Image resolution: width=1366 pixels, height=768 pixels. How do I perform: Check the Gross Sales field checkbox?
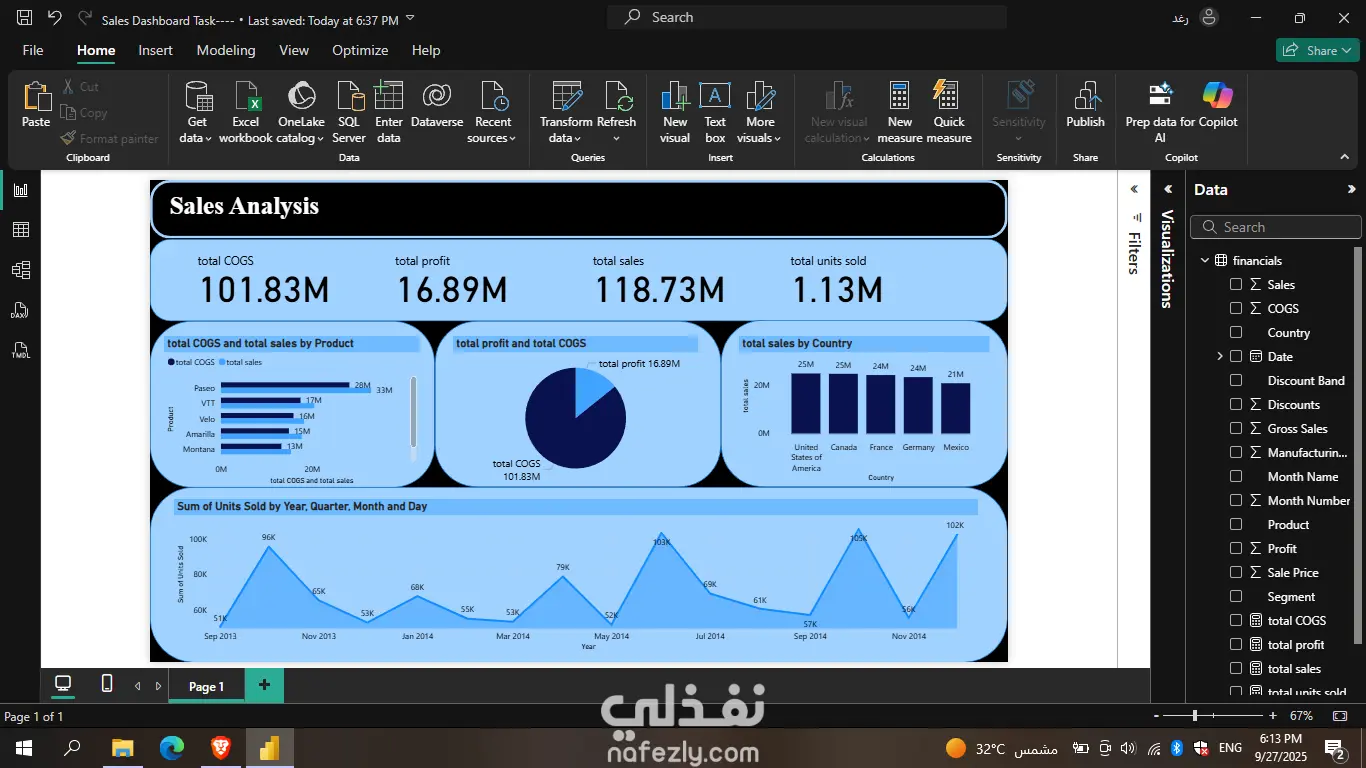pyautogui.click(x=1236, y=429)
